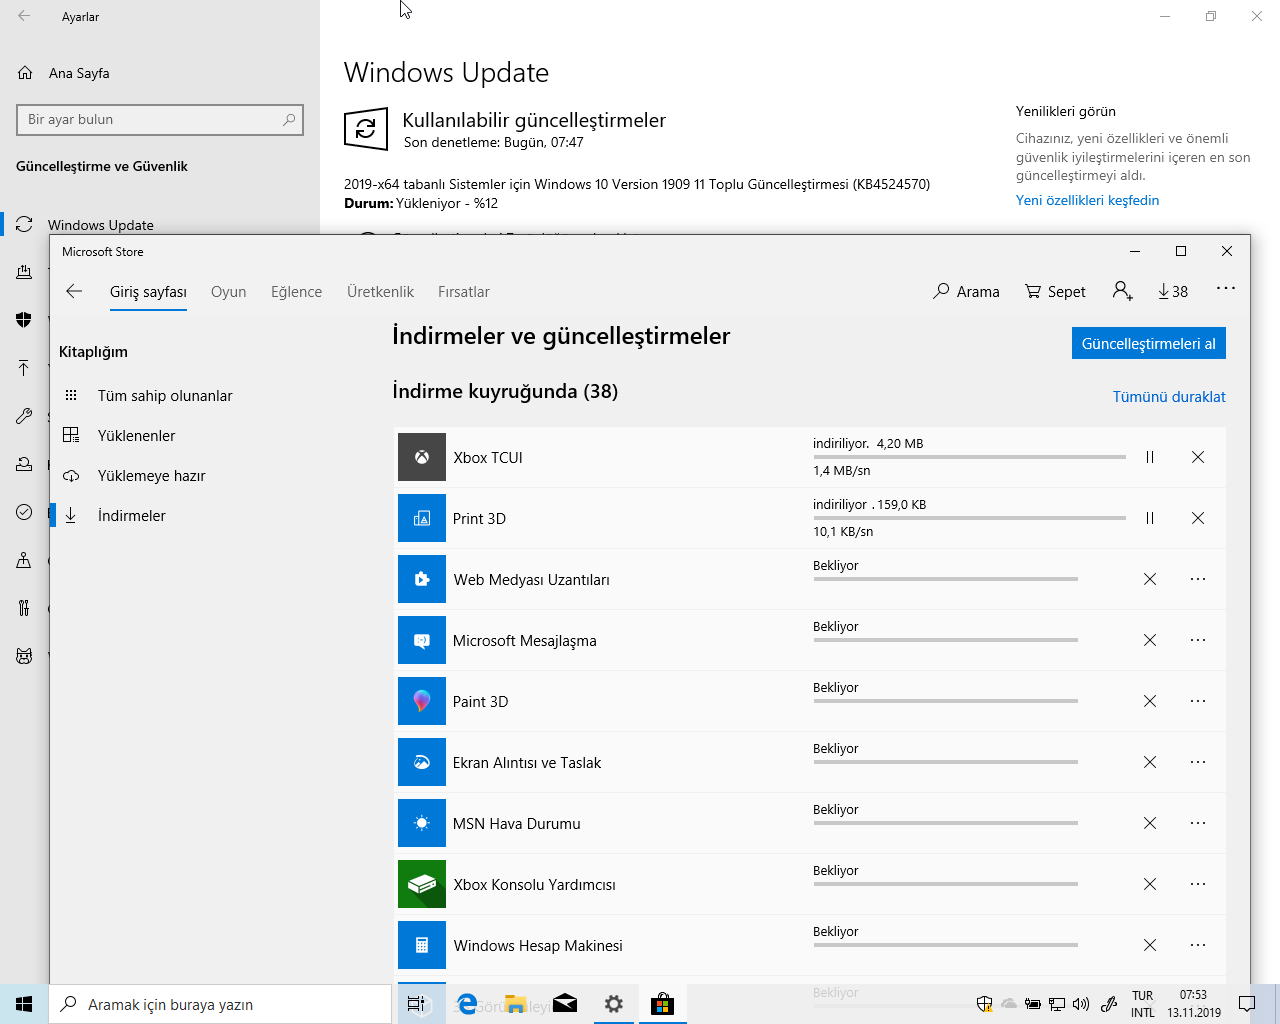Switch to Üretkenlik tab
This screenshot has width=1280, height=1024.
(380, 292)
